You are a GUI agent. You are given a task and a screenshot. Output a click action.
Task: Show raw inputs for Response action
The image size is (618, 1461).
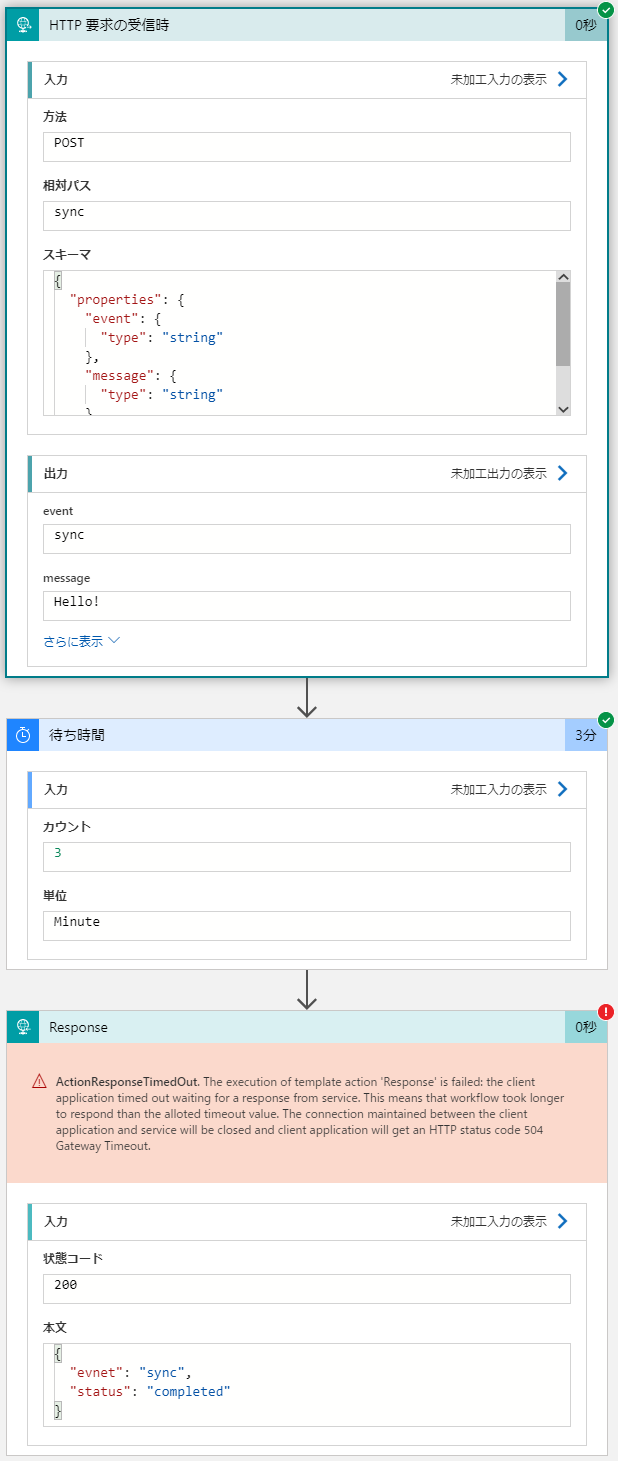(x=510, y=1221)
